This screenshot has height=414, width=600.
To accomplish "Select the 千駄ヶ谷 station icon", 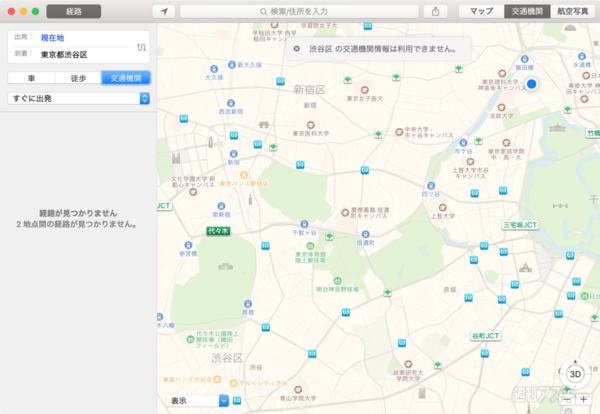I will tap(304, 224).
